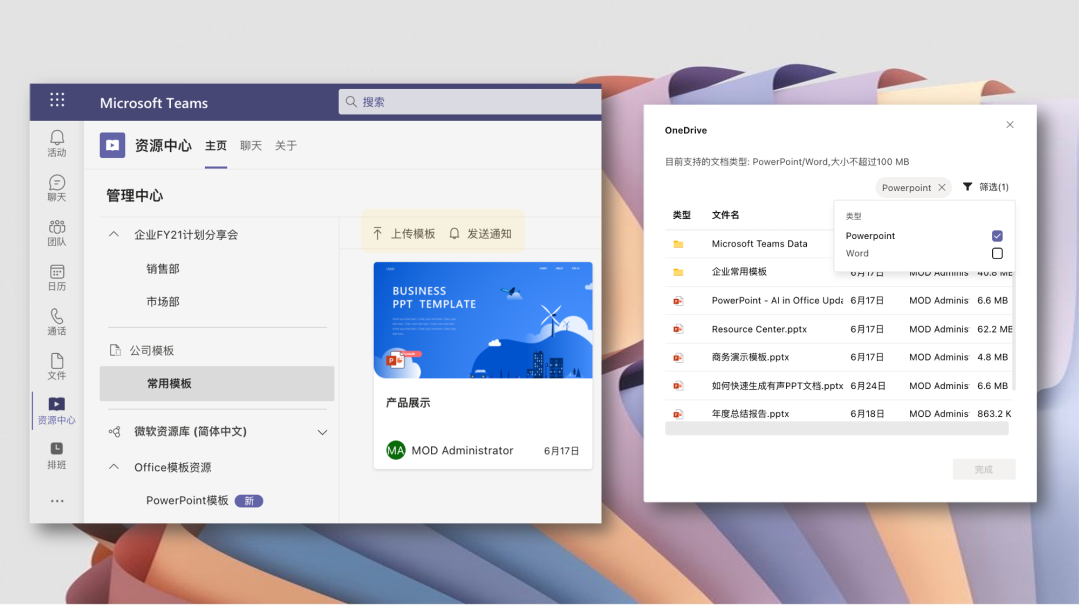The image size is (1080, 607).
Task: Click the folder icon for Microsoft Teams Data
Action: click(x=678, y=244)
